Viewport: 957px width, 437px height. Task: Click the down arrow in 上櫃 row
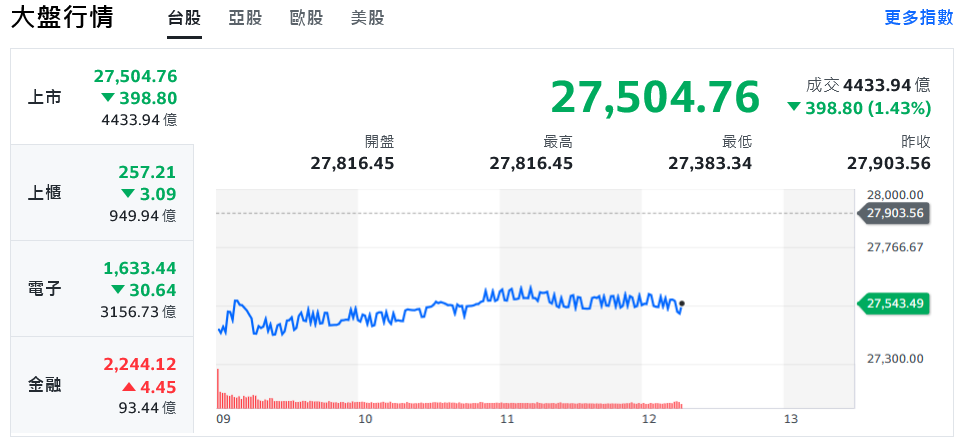coord(128,193)
